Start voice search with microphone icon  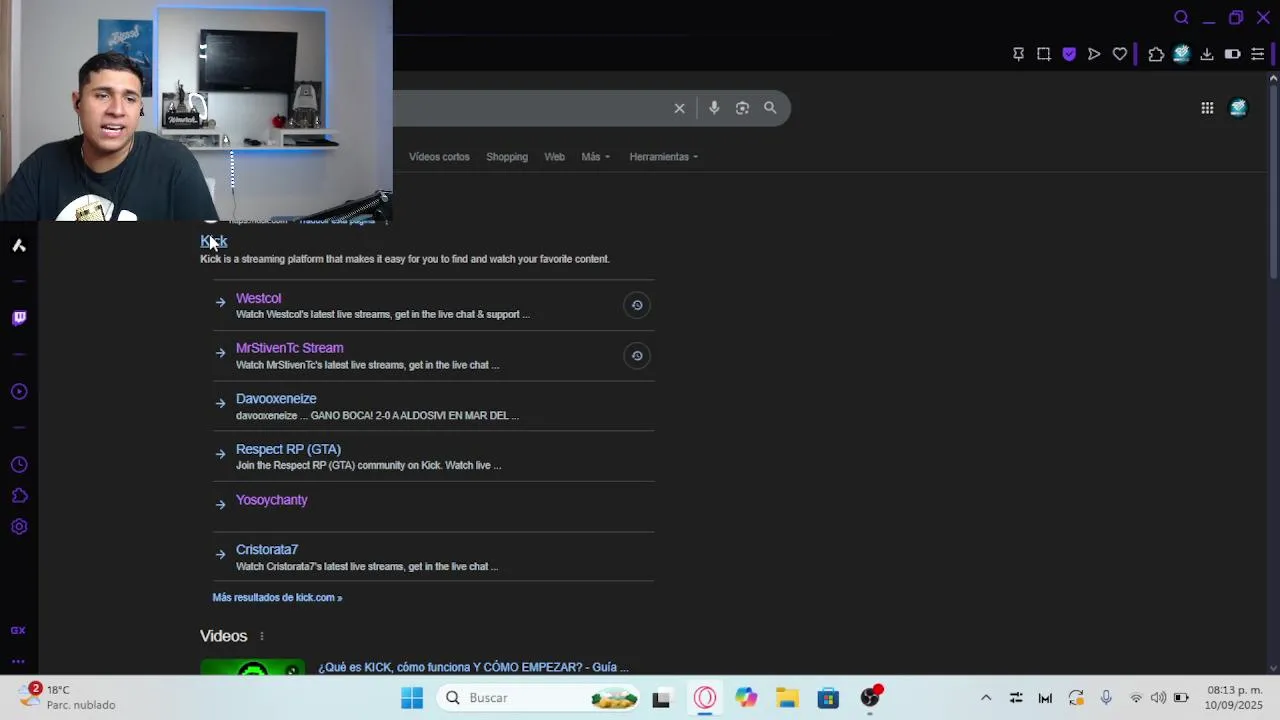pos(714,108)
